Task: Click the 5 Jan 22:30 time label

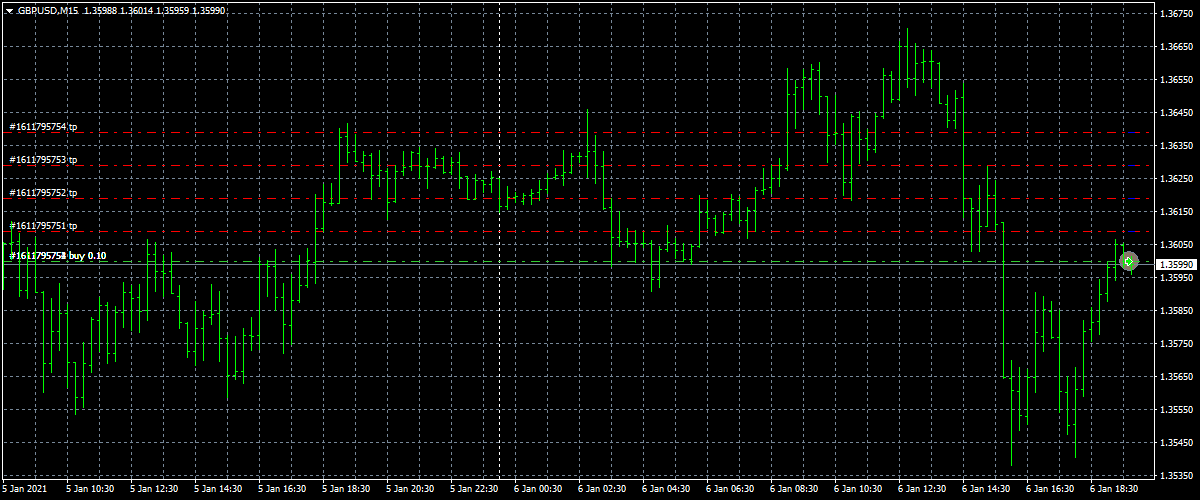Action: click(x=473, y=491)
